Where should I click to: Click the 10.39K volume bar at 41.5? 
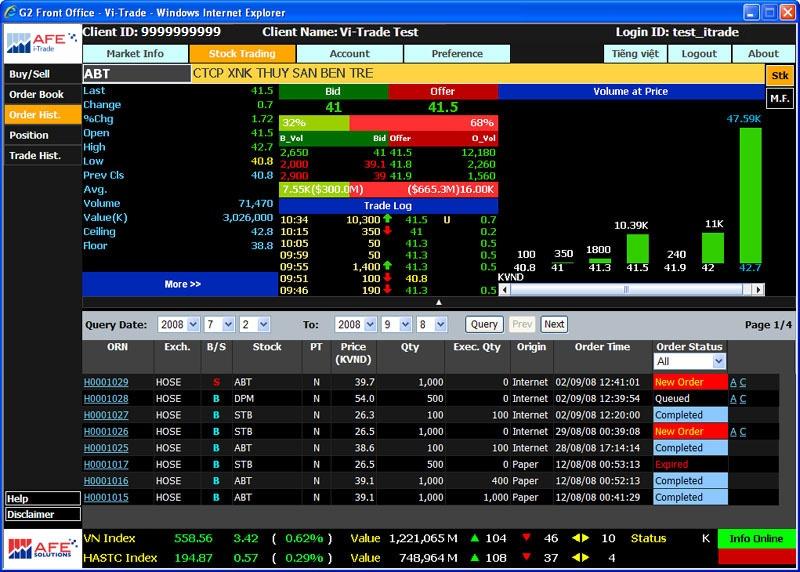coord(637,248)
